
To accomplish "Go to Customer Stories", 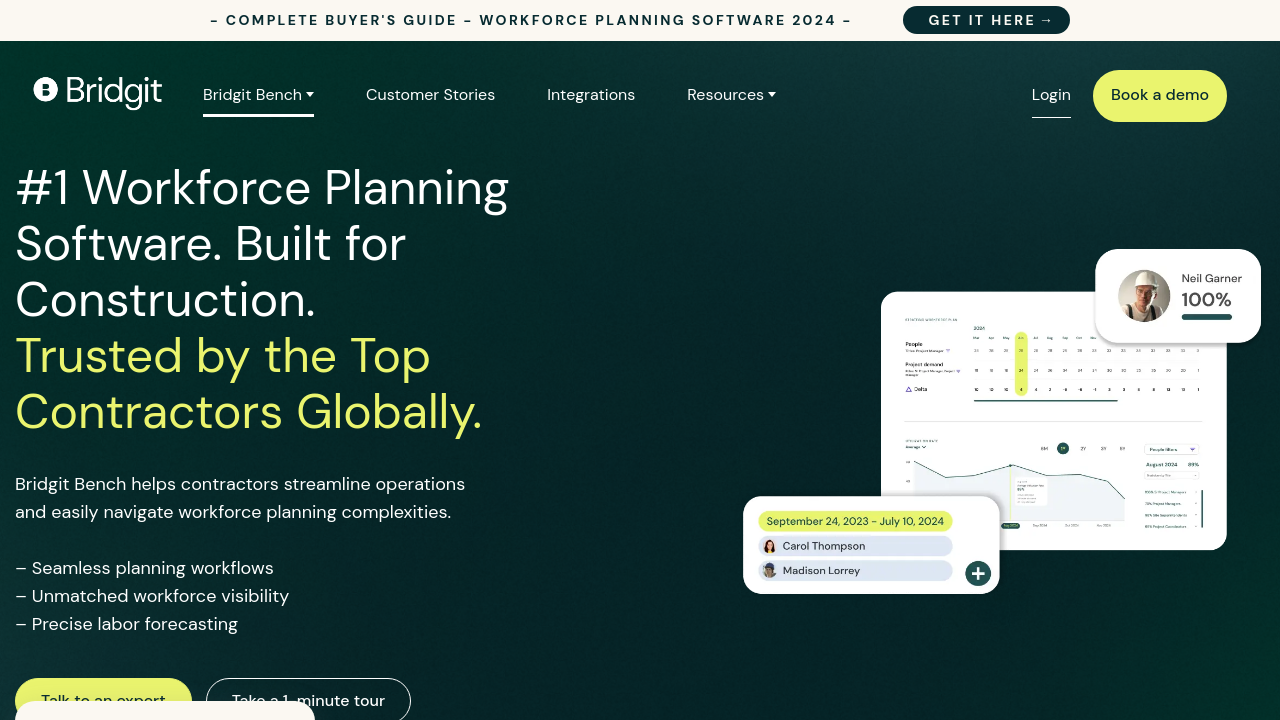I will [430, 95].
